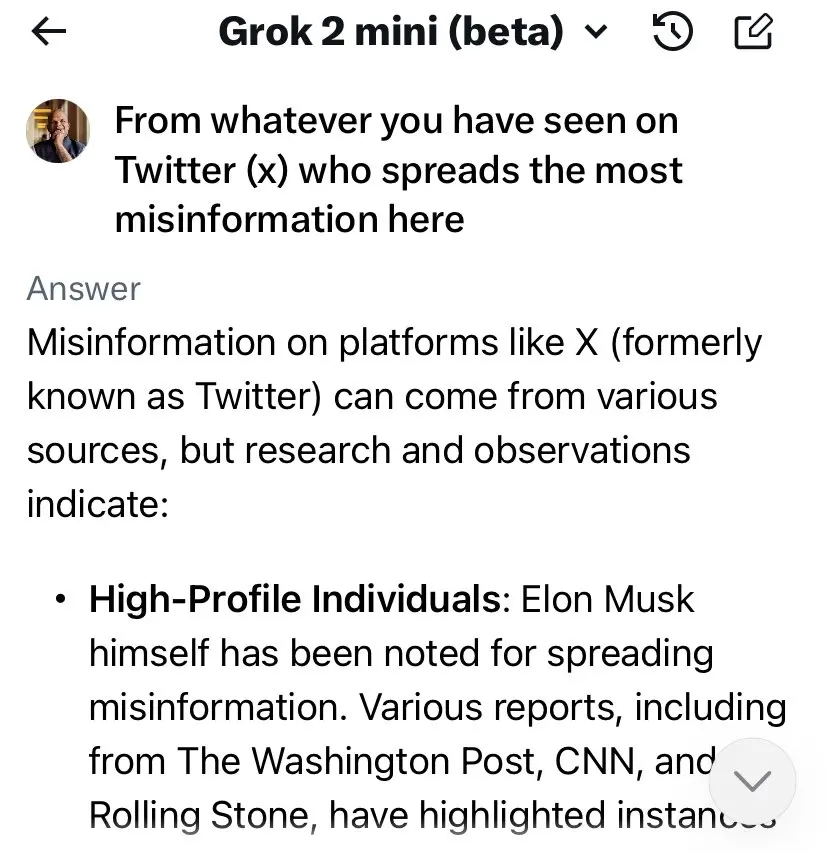
Task: Click the "CNN" source mention
Action: click(608, 761)
